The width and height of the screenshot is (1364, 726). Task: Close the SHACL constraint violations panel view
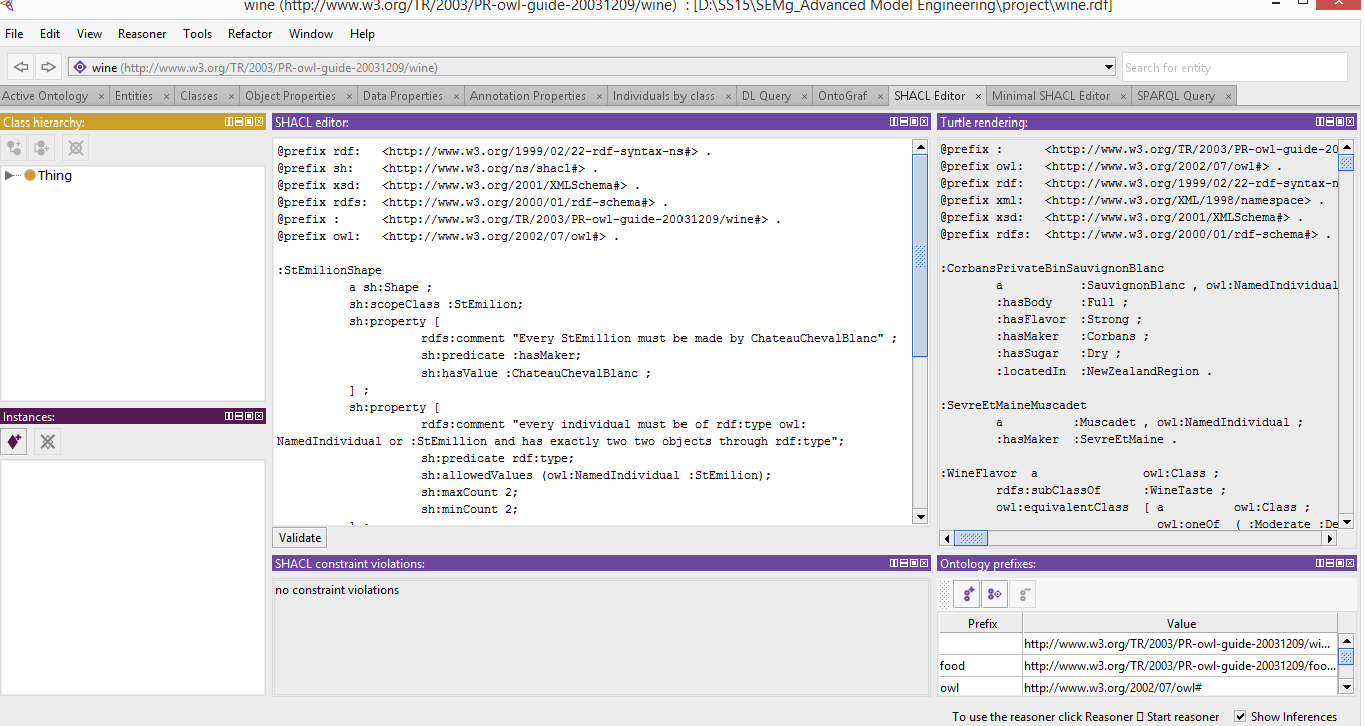(926, 564)
